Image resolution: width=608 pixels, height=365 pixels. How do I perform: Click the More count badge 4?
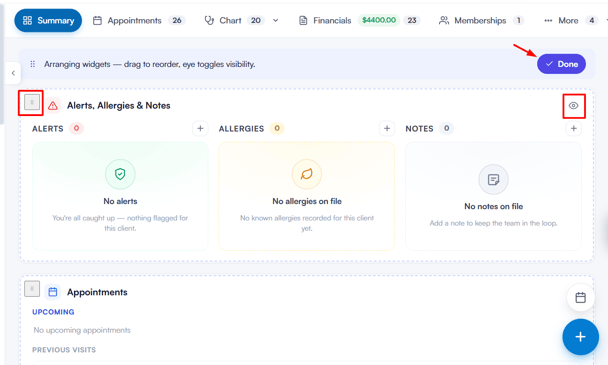[591, 20]
